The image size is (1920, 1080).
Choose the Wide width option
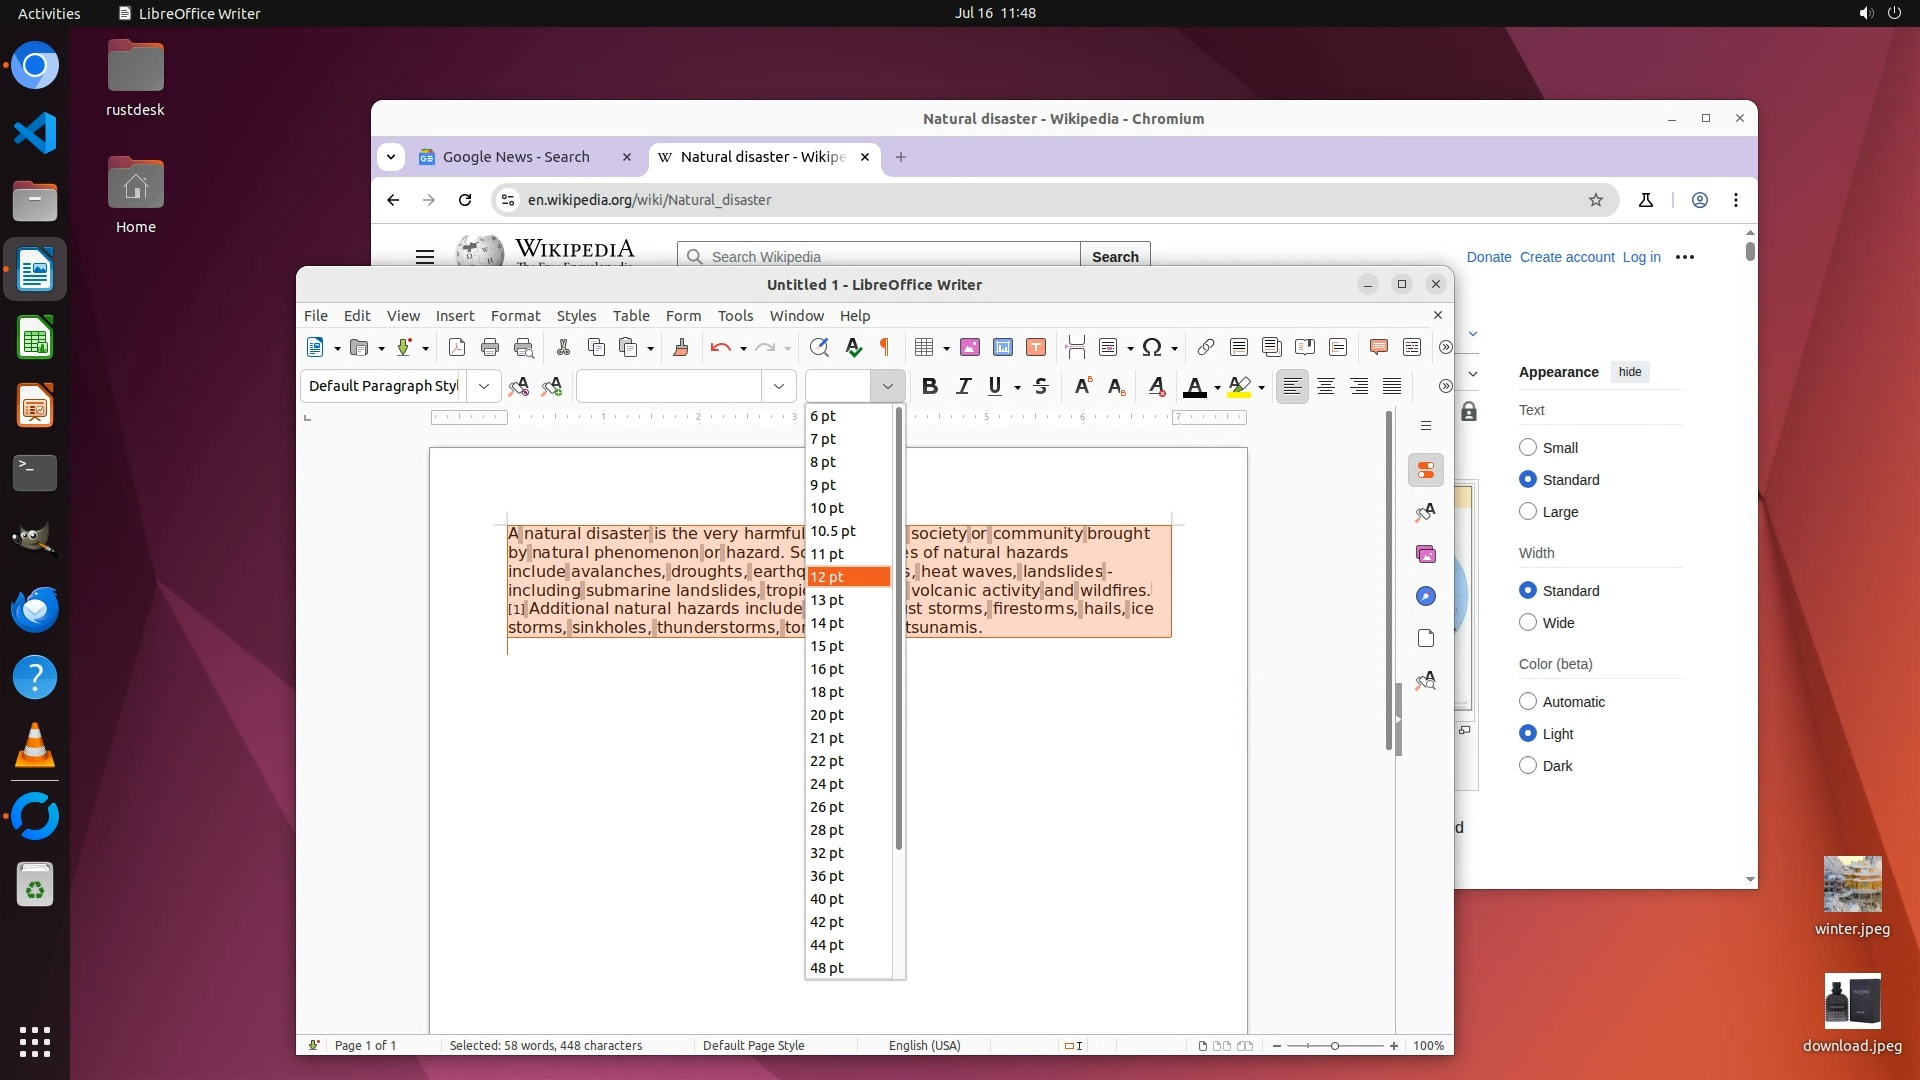point(1528,622)
